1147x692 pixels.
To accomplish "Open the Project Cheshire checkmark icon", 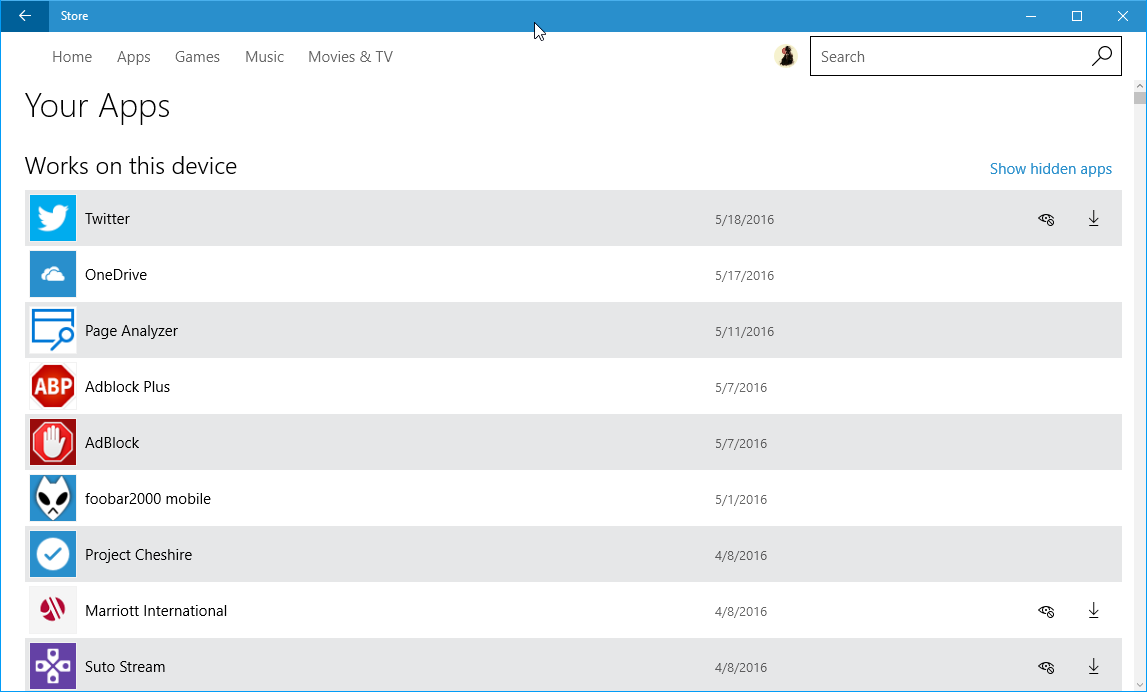I will pyautogui.click(x=53, y=554).
